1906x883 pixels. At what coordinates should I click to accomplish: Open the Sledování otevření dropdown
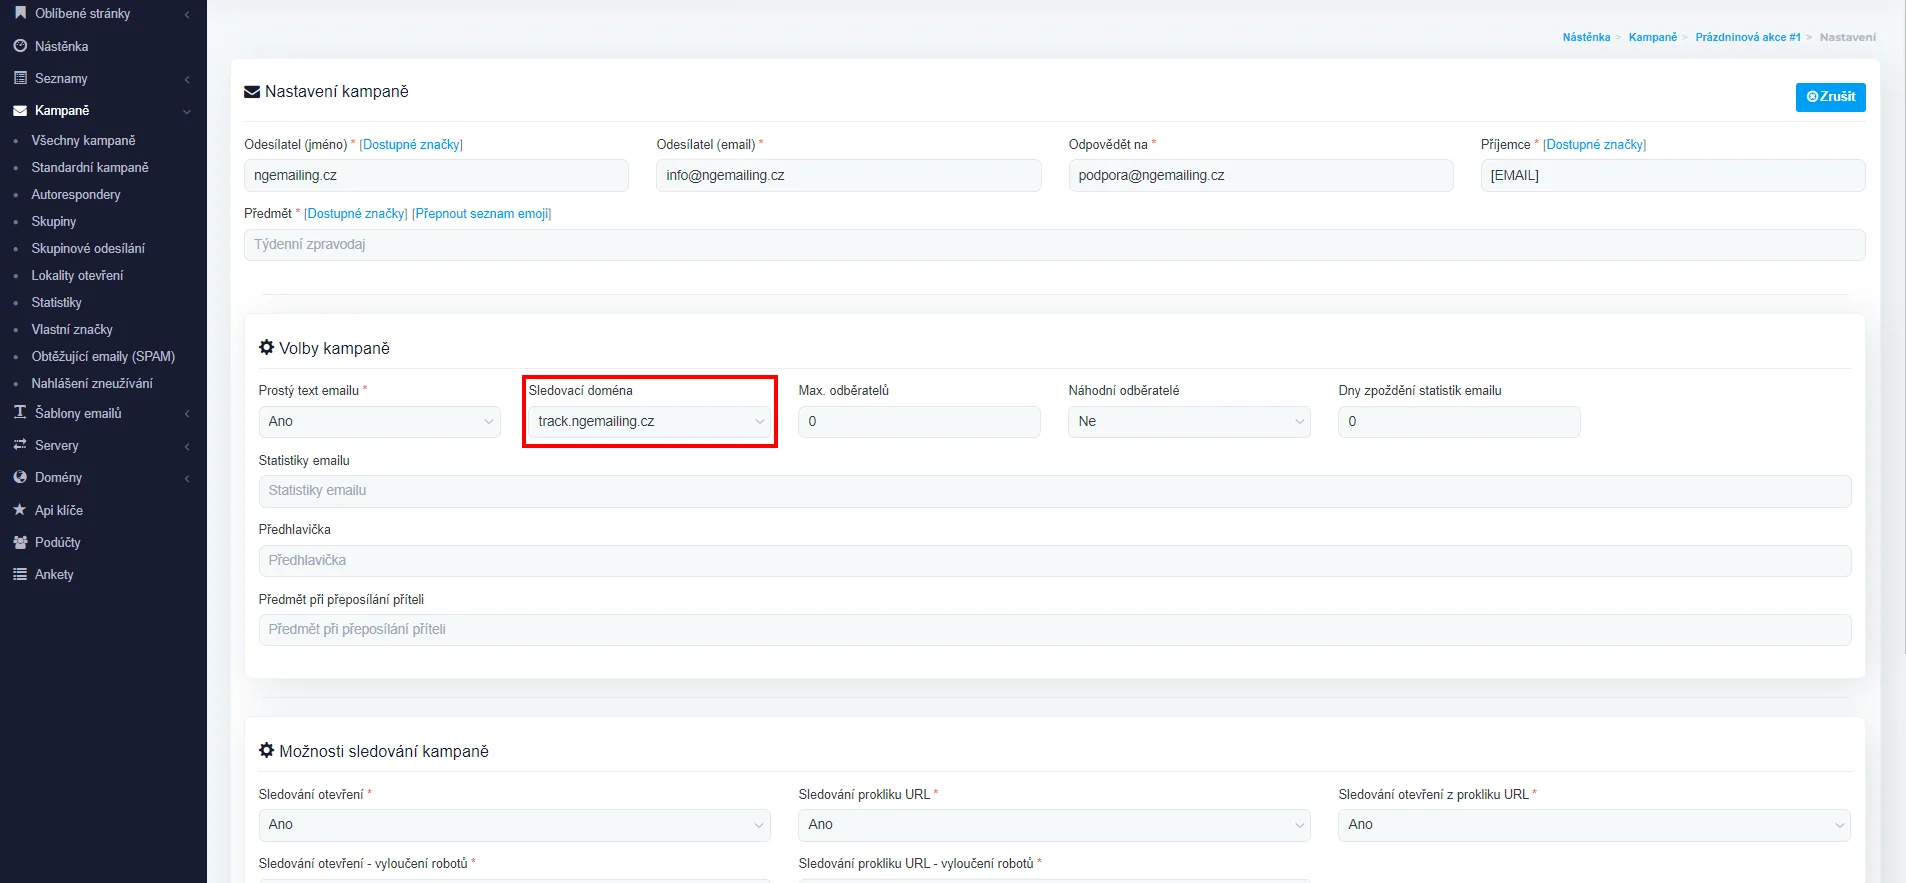514,825
